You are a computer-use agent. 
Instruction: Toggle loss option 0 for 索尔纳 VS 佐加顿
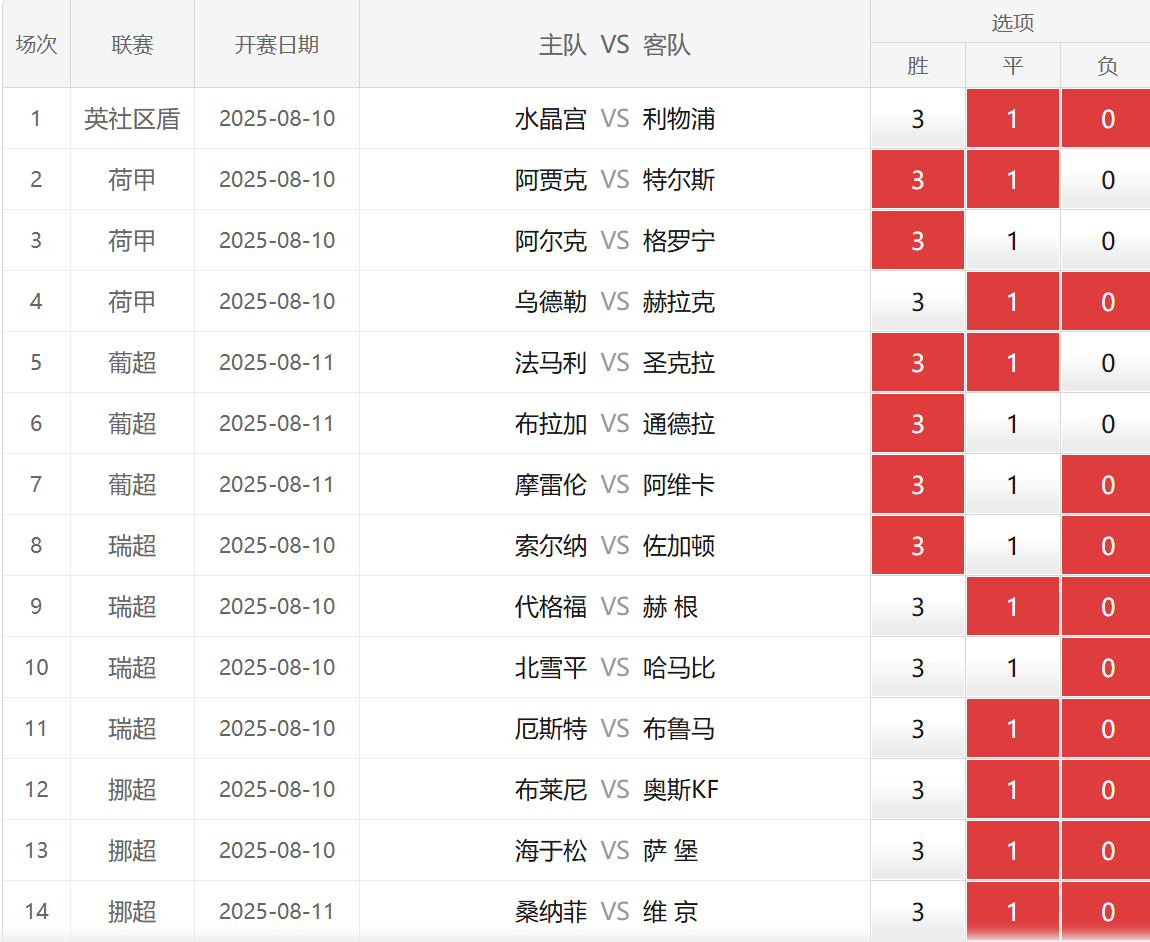click(1107, 545)
